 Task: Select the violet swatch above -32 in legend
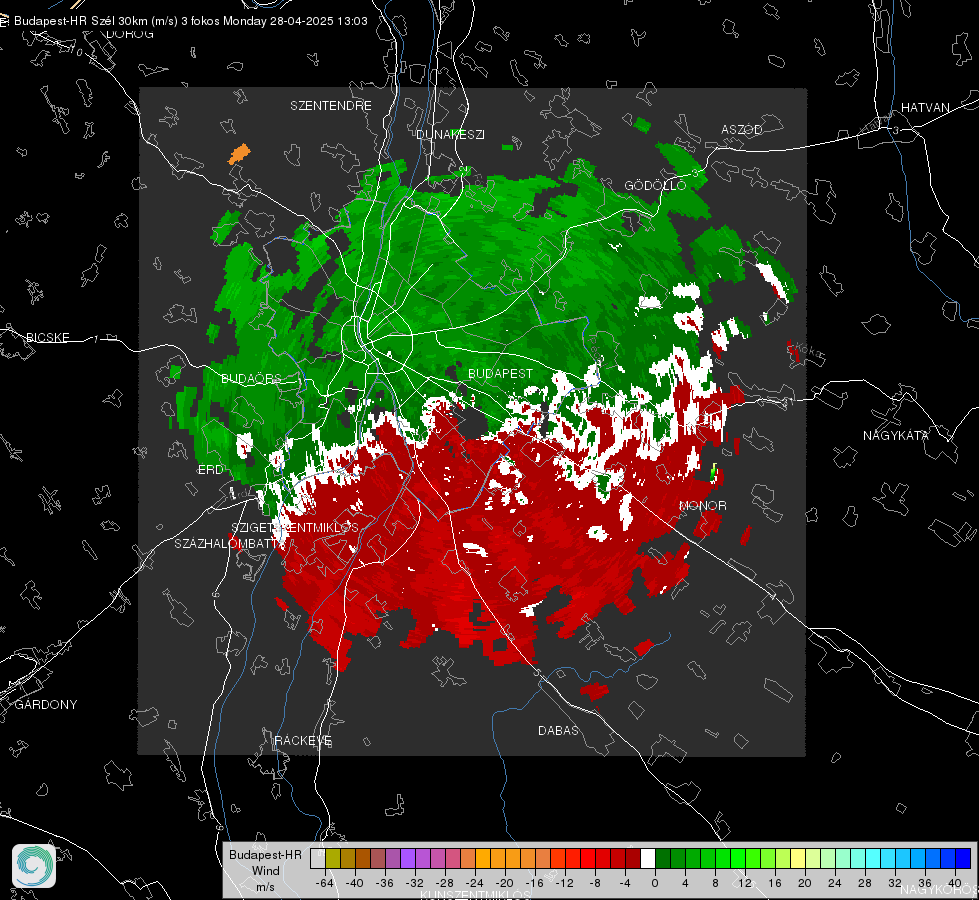[x=408, y=858]
